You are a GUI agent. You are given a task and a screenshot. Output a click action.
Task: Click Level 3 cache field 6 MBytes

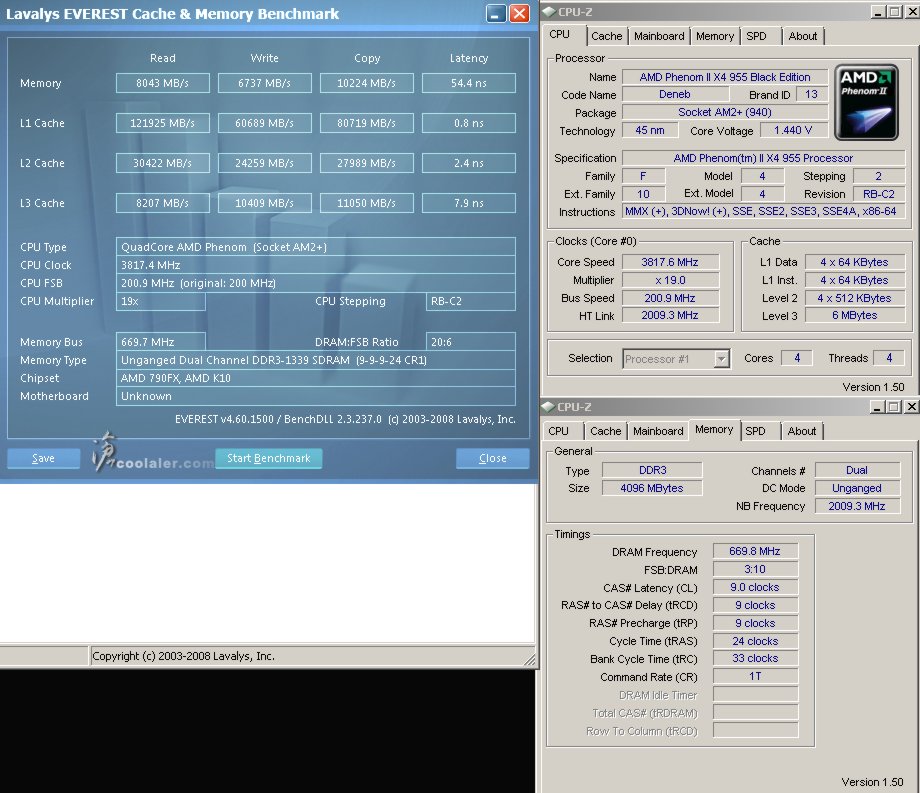point(854,316)
